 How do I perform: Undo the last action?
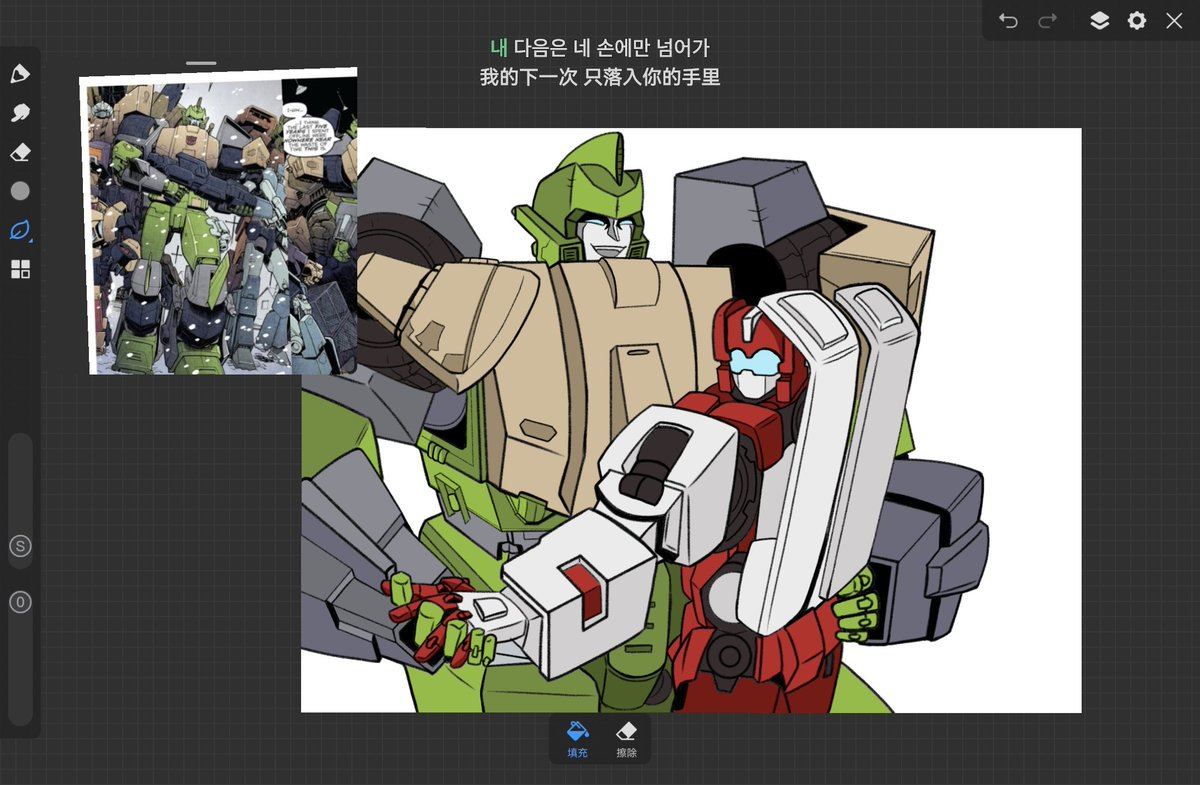click(x=1008, y=21)
